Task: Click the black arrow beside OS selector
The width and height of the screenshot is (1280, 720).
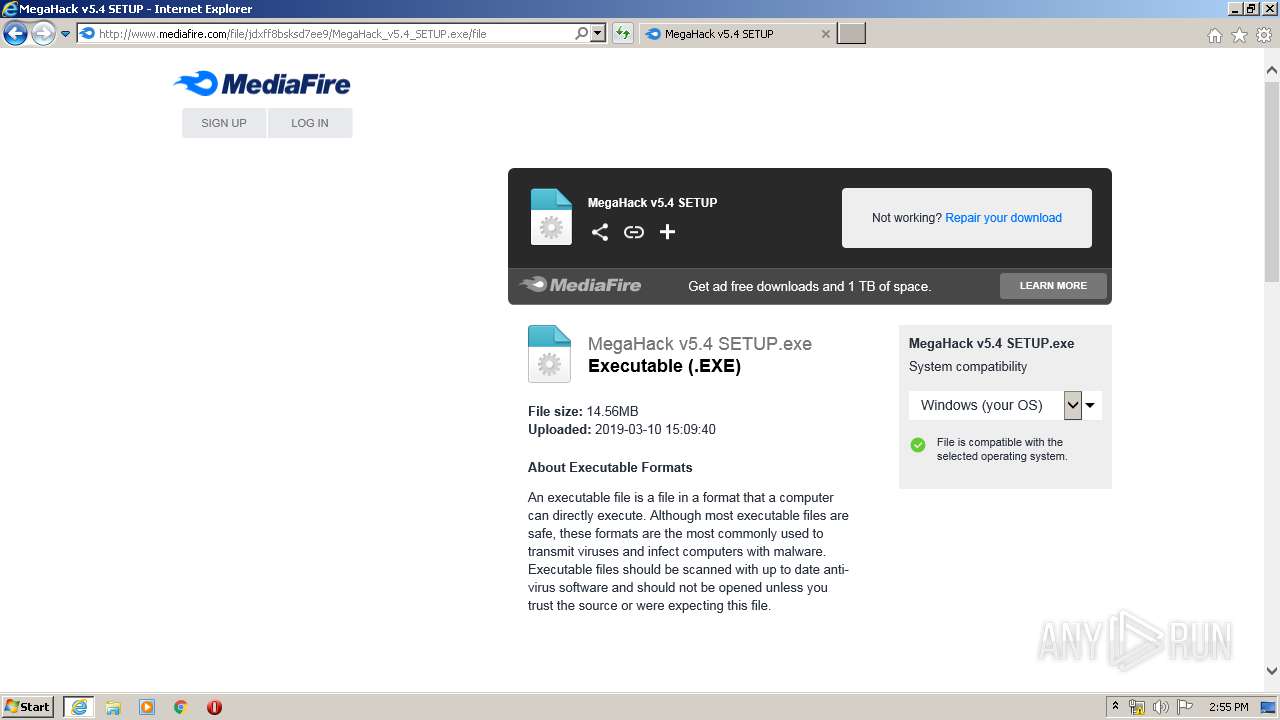Action: tap(1090, 405)
